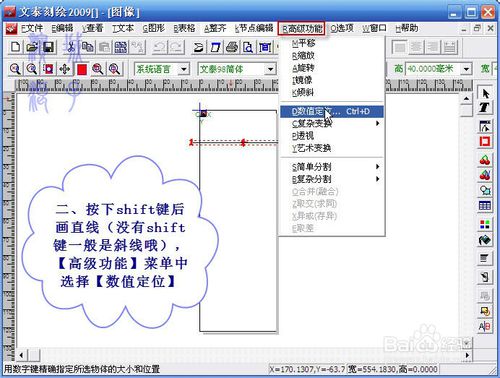
Task: Open the T文本 menu
Action: (123, 28)
